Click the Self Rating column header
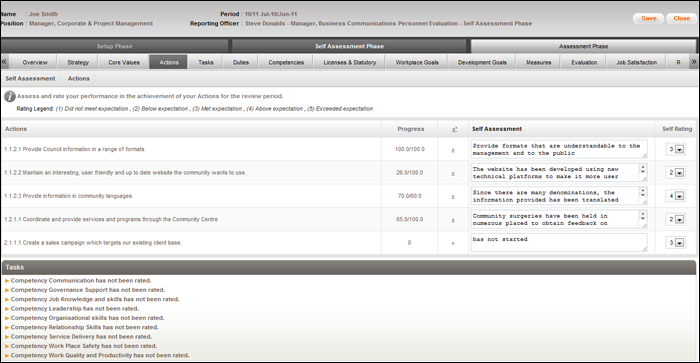Viewport: 700px width, 363px height. pos(677,129)
